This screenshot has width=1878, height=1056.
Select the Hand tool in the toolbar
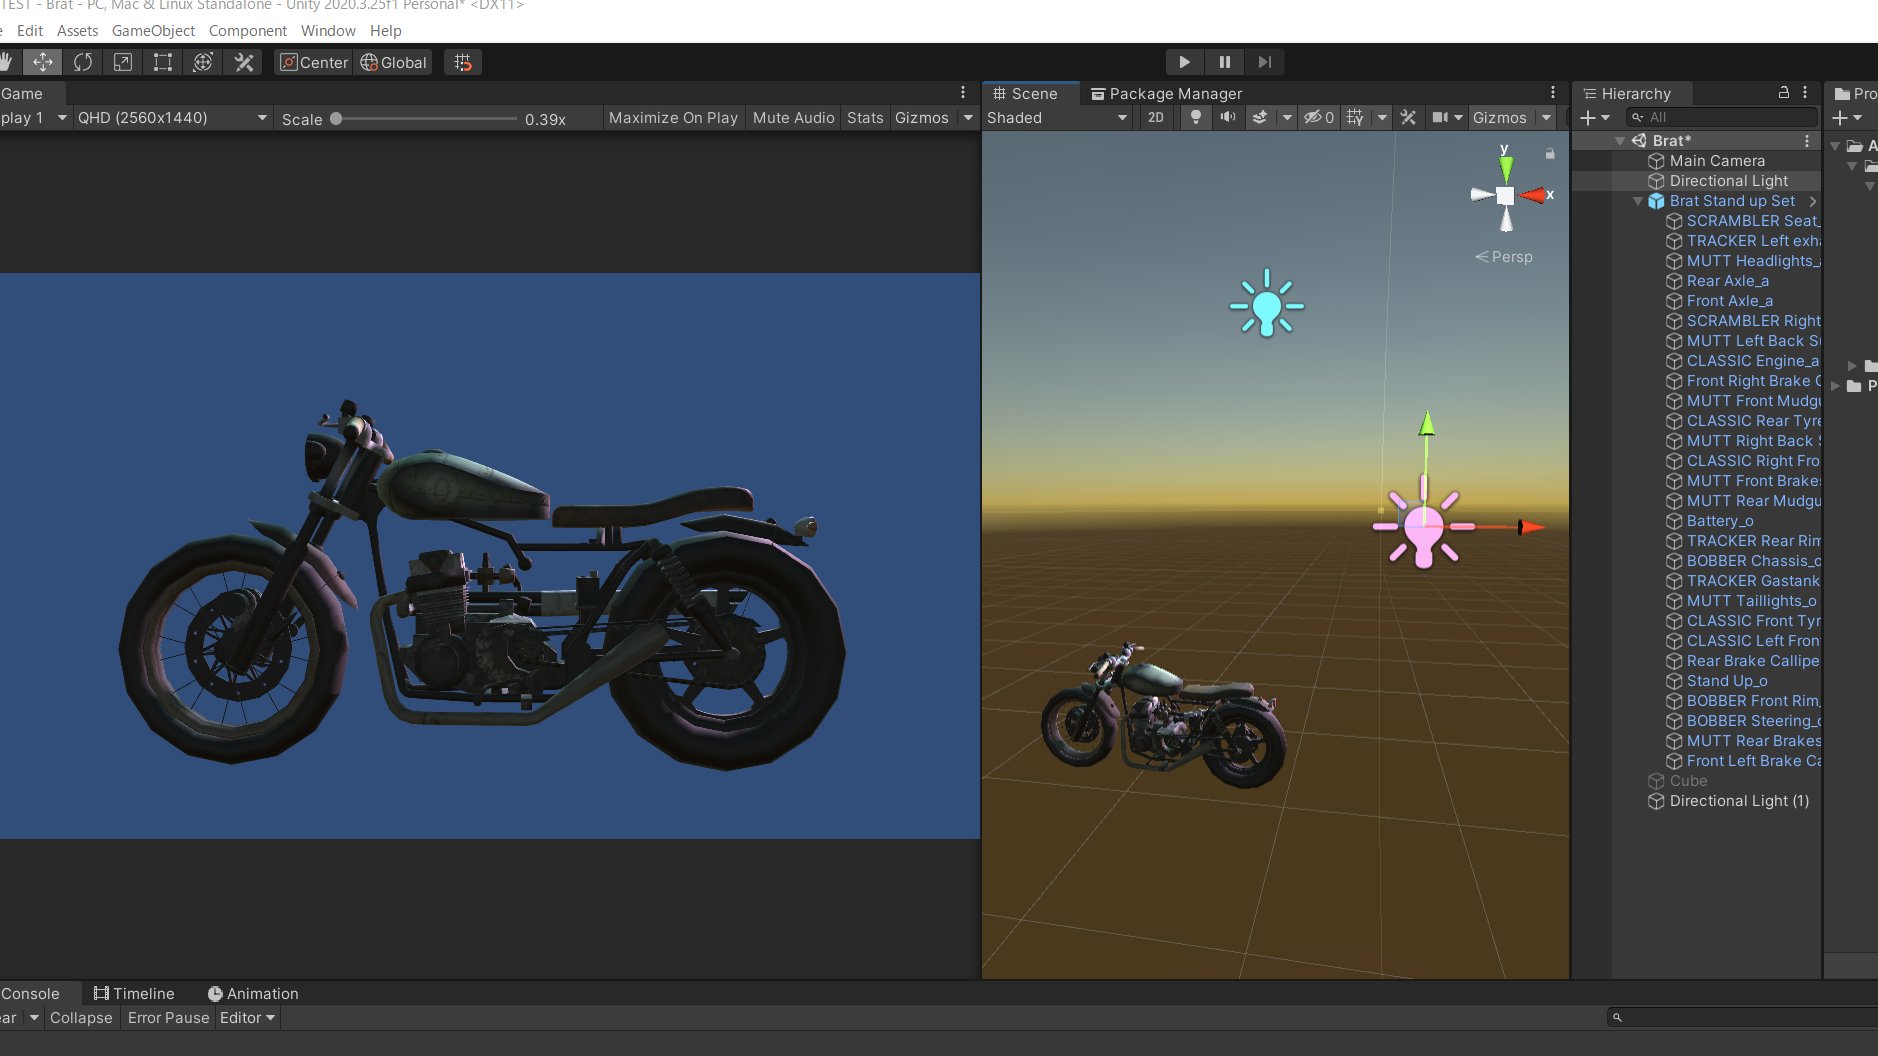click(x=6, y=62)
